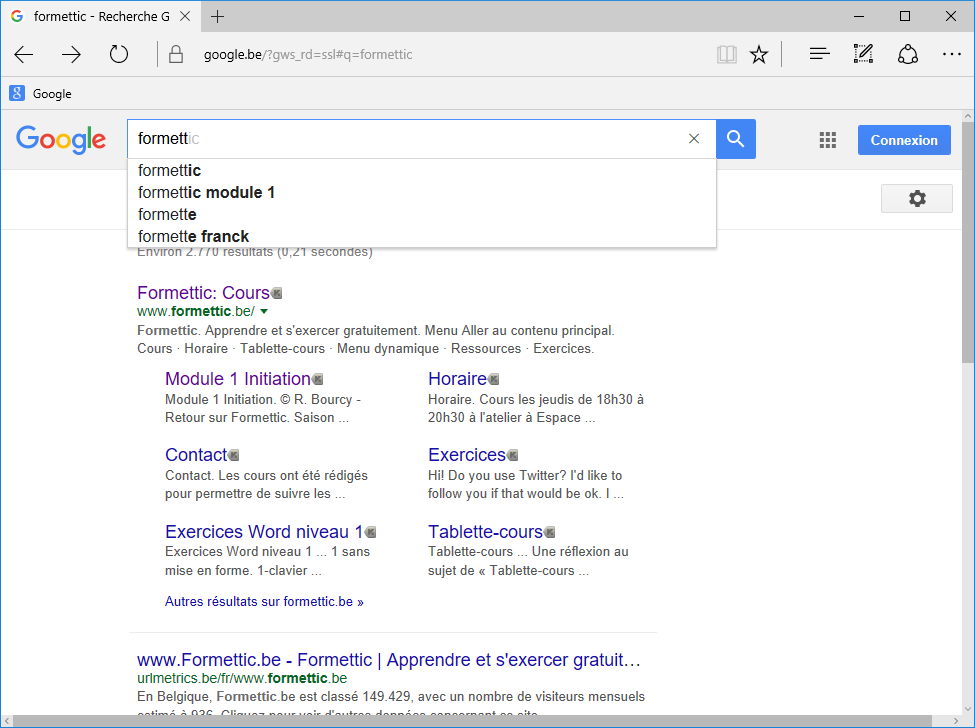The width and height of the screenshot is (975, 728).
Task: Click the horizontal scrollbar left arrow
Action: 7,721
